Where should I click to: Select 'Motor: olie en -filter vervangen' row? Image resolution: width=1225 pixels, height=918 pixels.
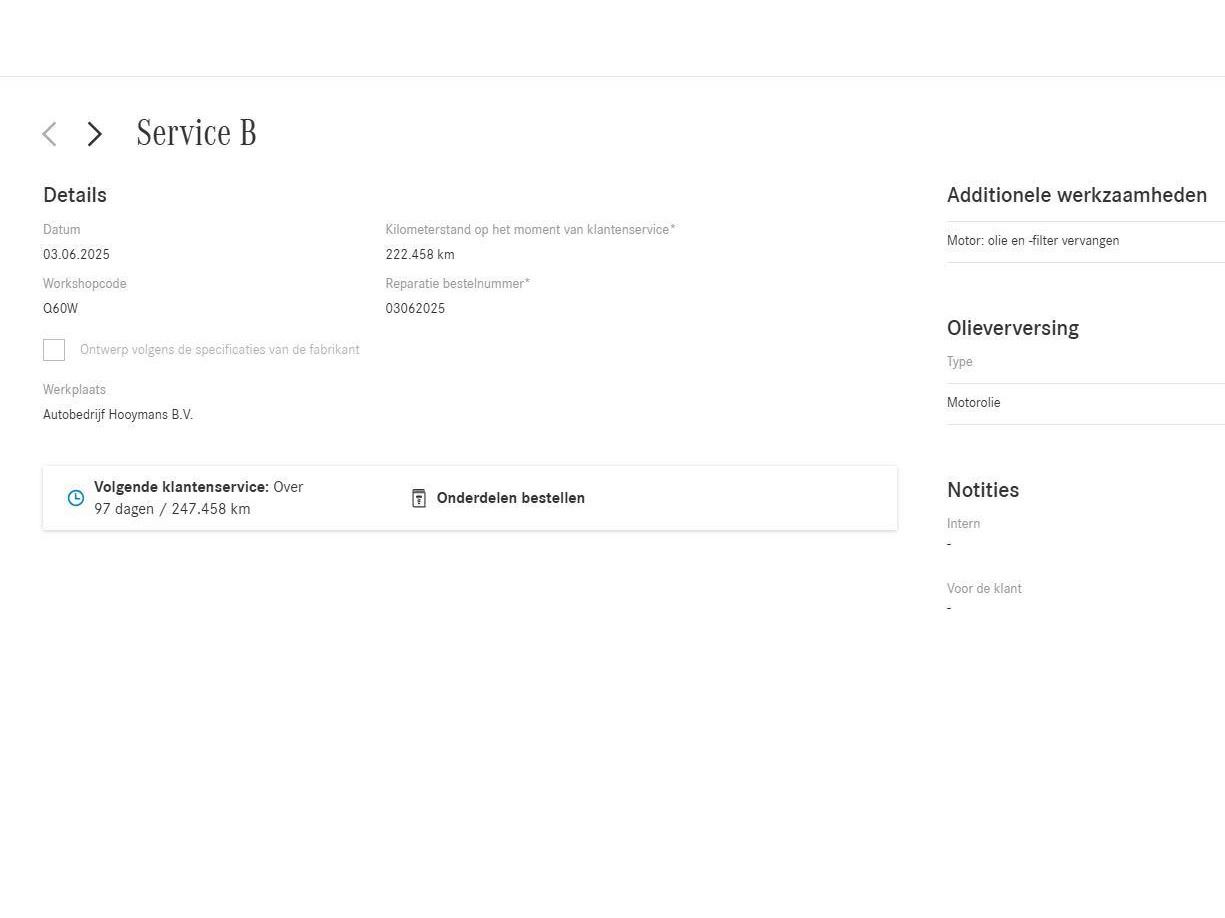click(1033, 241)
